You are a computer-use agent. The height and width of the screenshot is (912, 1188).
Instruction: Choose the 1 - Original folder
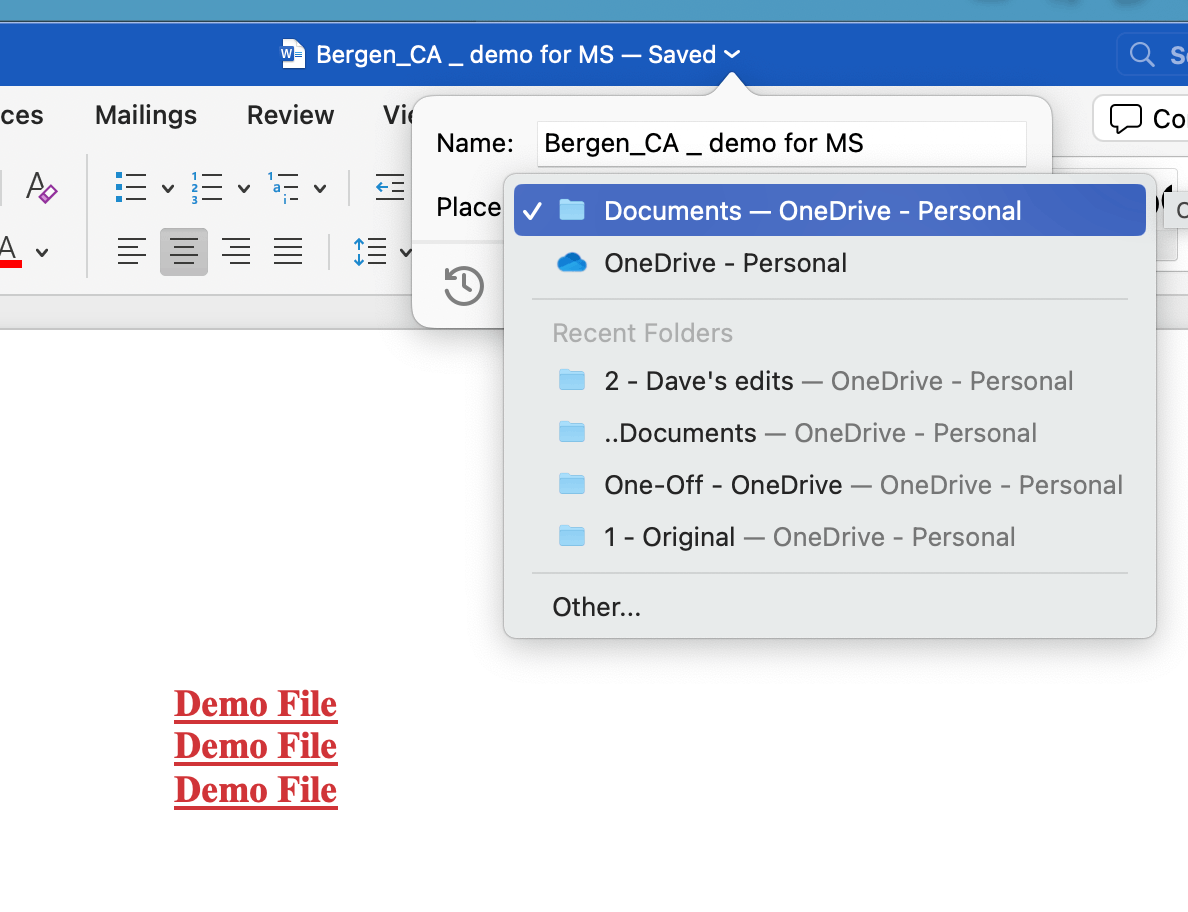click(830, 537)
